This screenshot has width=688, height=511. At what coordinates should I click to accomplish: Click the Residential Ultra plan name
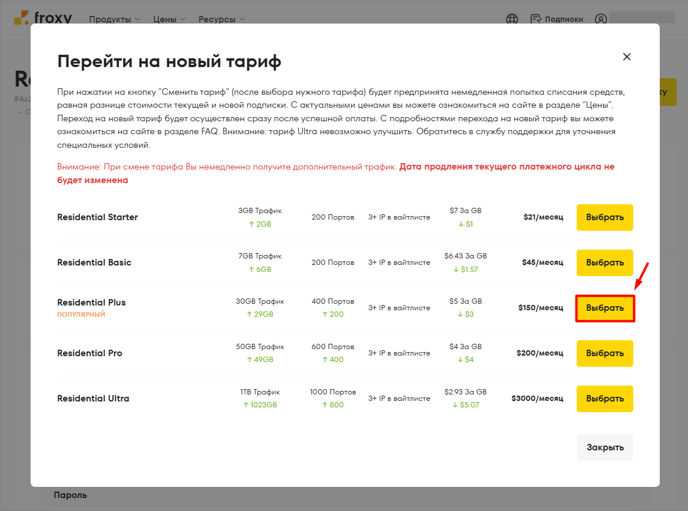[93, 398]
